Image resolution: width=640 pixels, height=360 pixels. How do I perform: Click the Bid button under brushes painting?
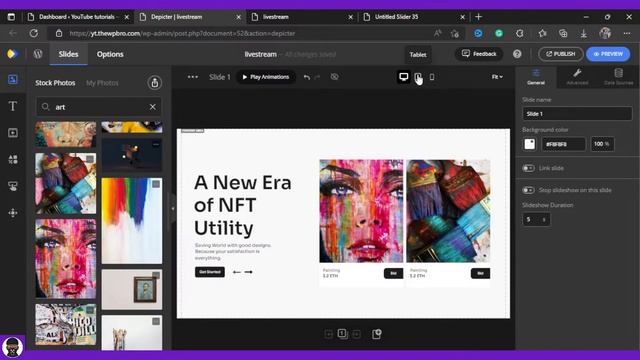(x=480, y=273)
